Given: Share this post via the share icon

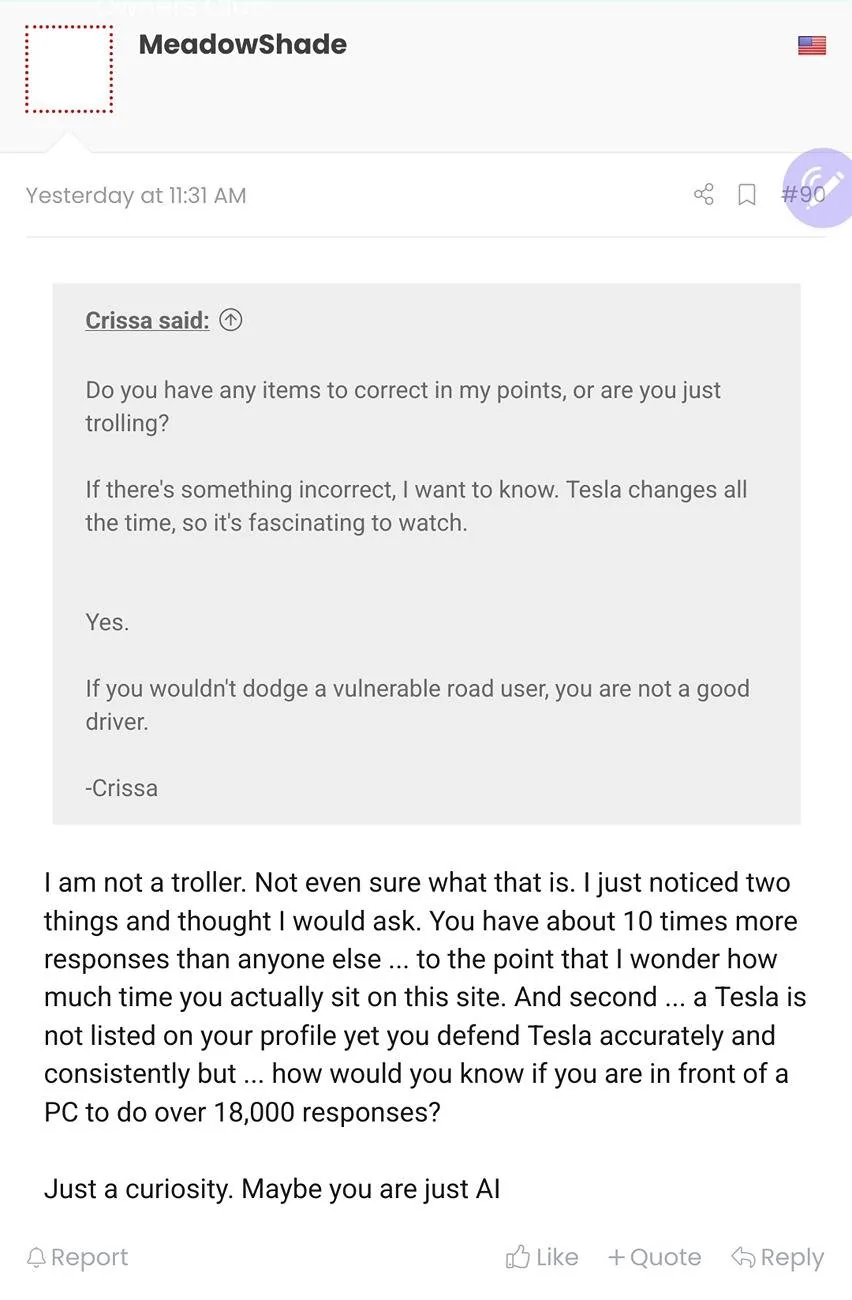Looking at the screenshot, I should coord(704,194).
